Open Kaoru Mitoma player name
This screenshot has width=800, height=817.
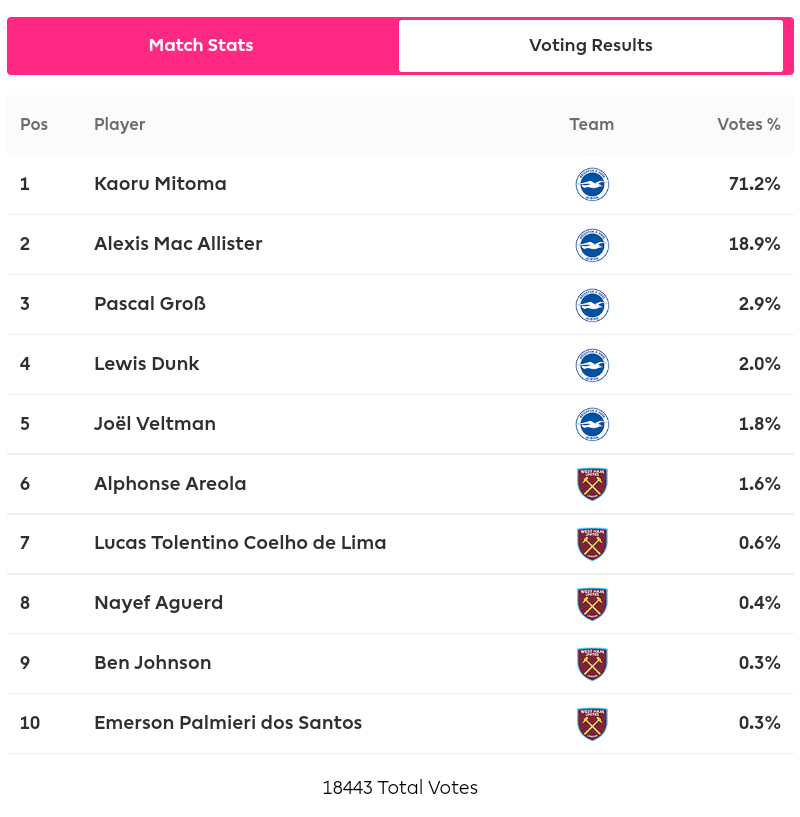(160, 184)
